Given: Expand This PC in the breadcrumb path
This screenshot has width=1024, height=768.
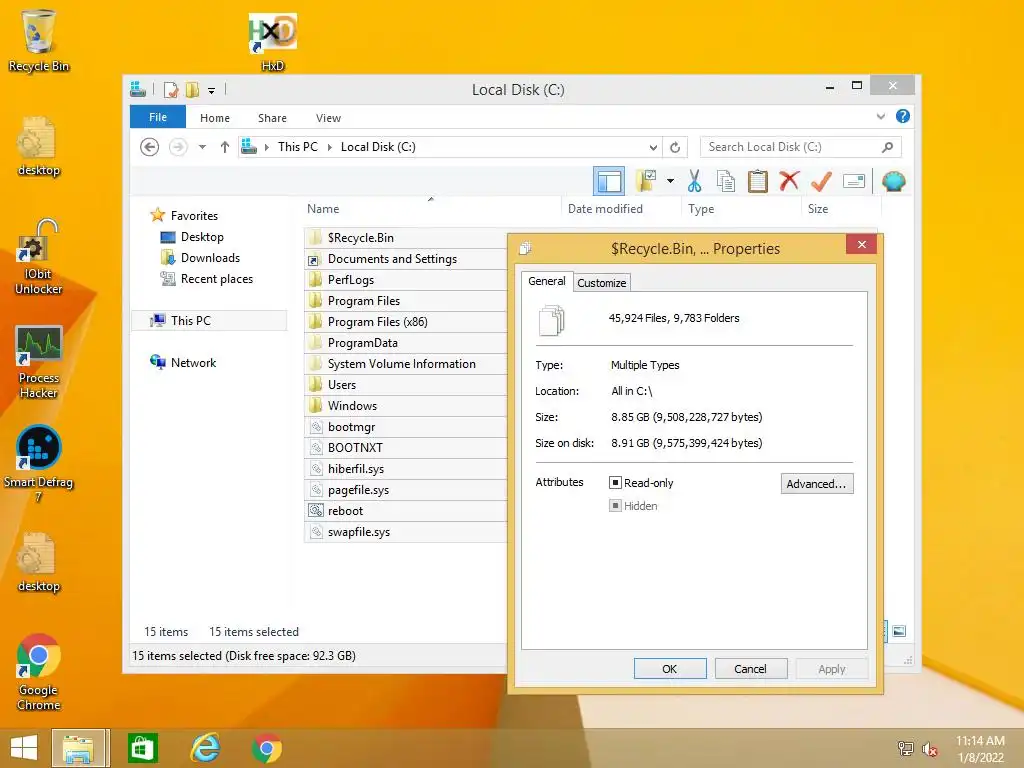Looking at the screenshot, I should click(266, 147).
